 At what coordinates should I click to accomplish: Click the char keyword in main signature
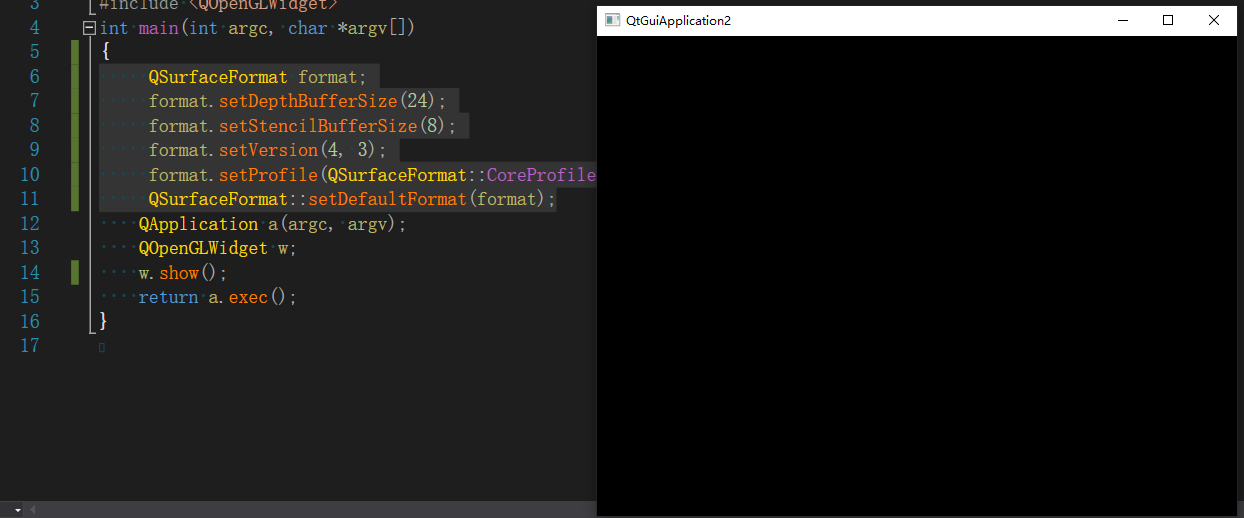308,28
